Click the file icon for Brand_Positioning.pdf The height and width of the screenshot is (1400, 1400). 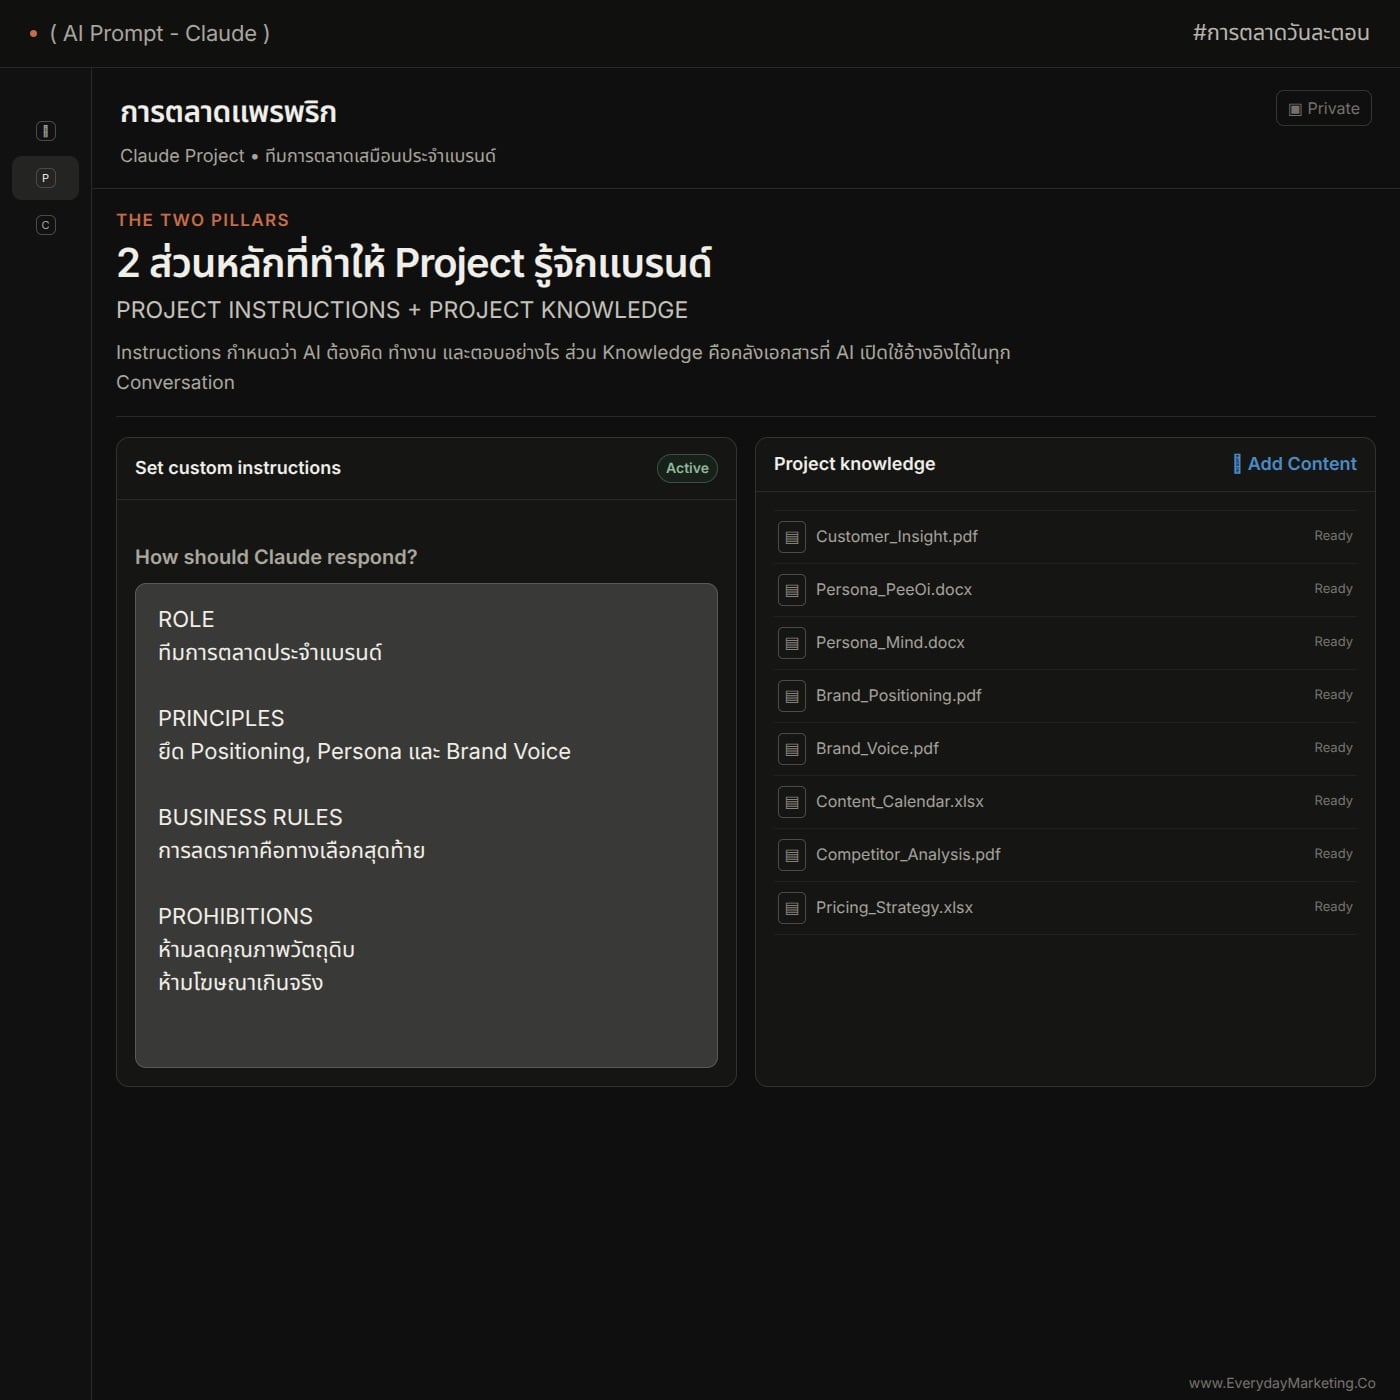(x=792, y=696)
